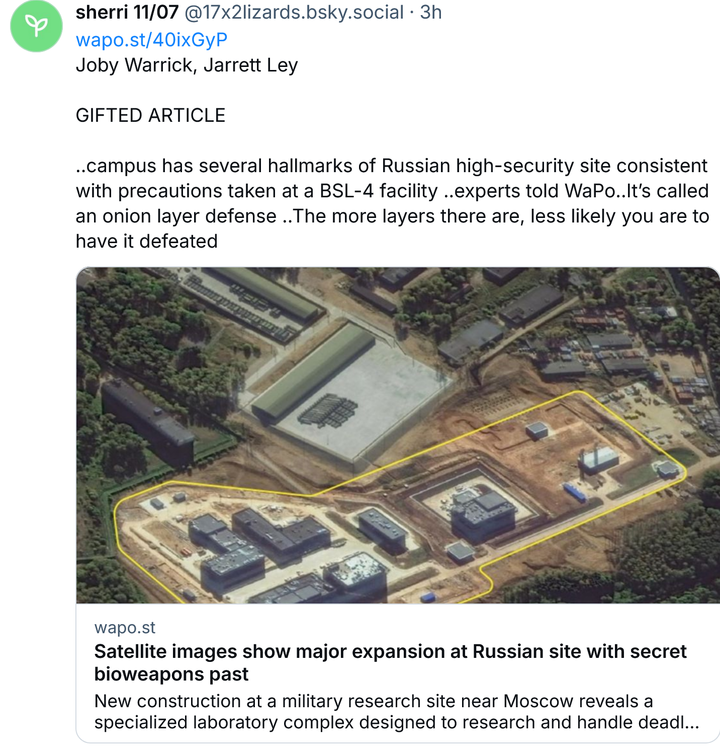Open the satellite image link preview
The width and height of the screenshot is (720, 750).
tap(398, 435)
